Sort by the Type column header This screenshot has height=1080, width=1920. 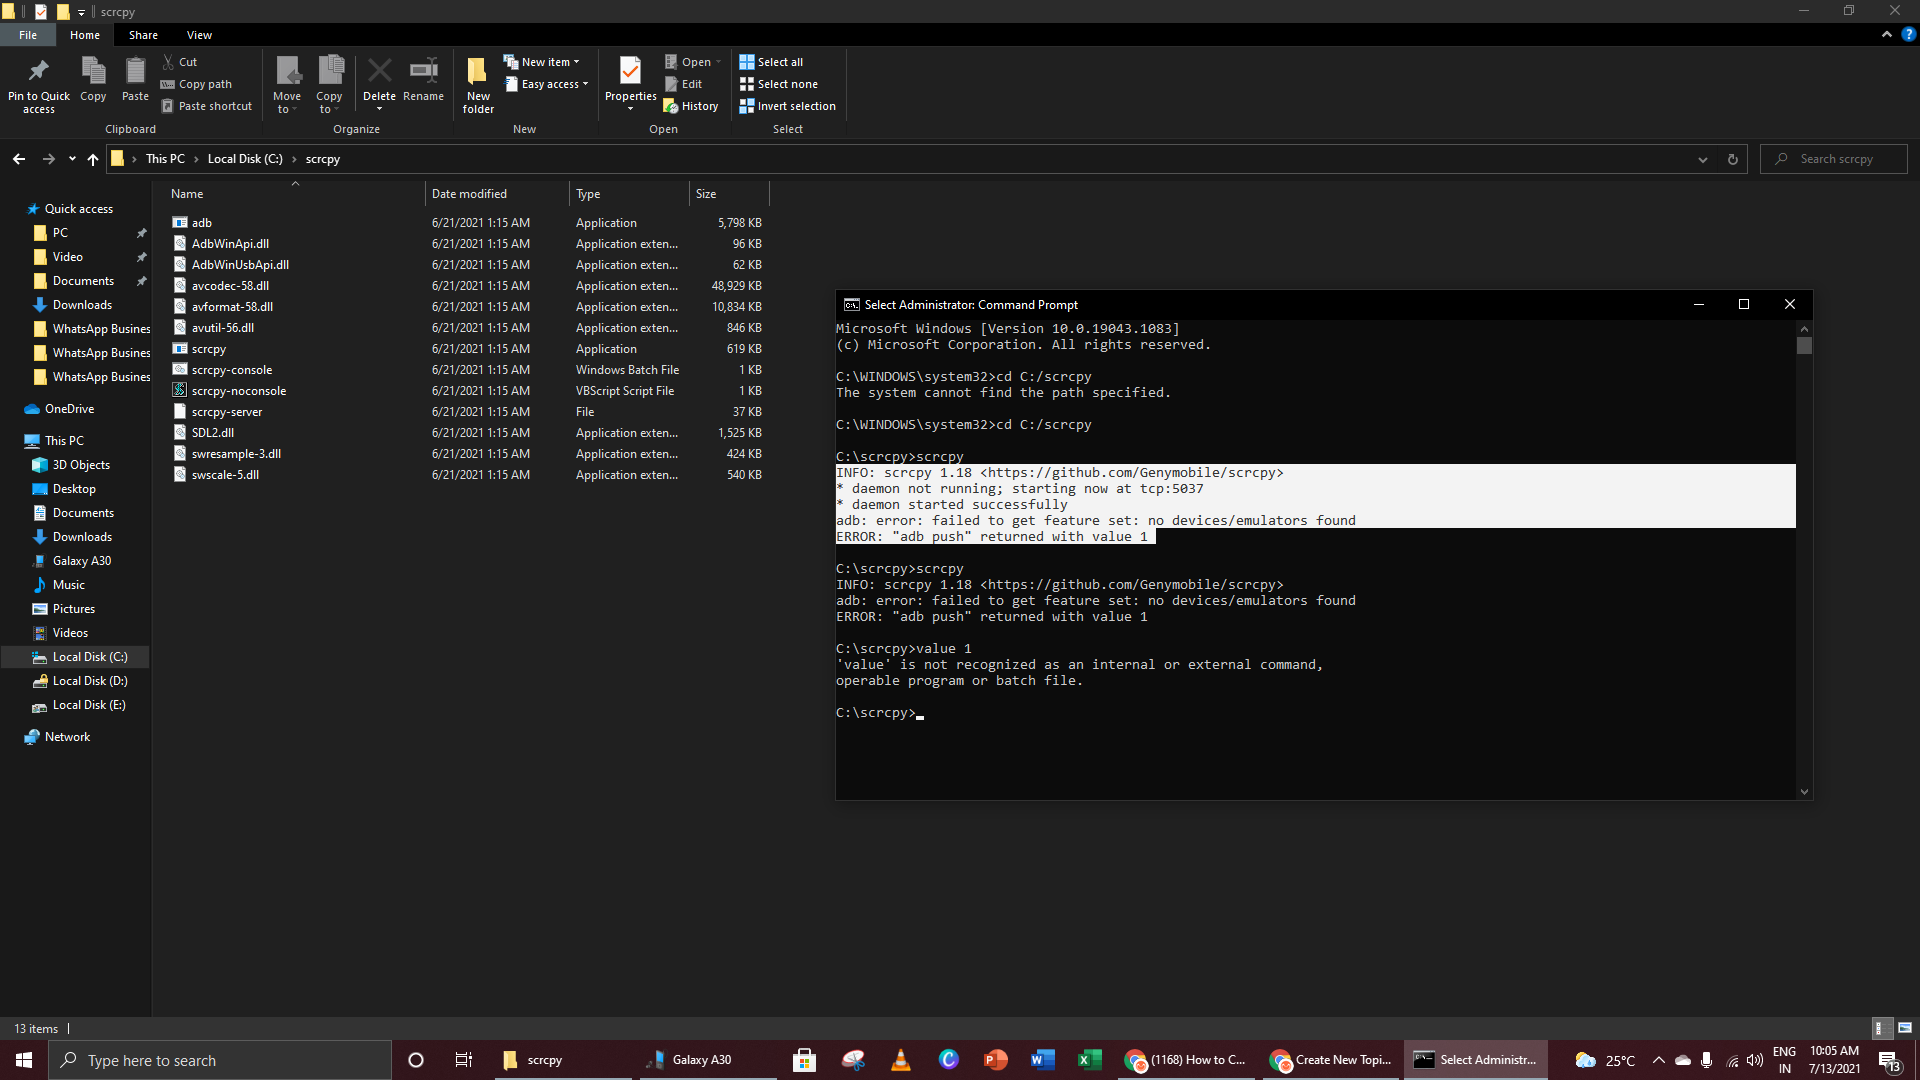[629, 194]
